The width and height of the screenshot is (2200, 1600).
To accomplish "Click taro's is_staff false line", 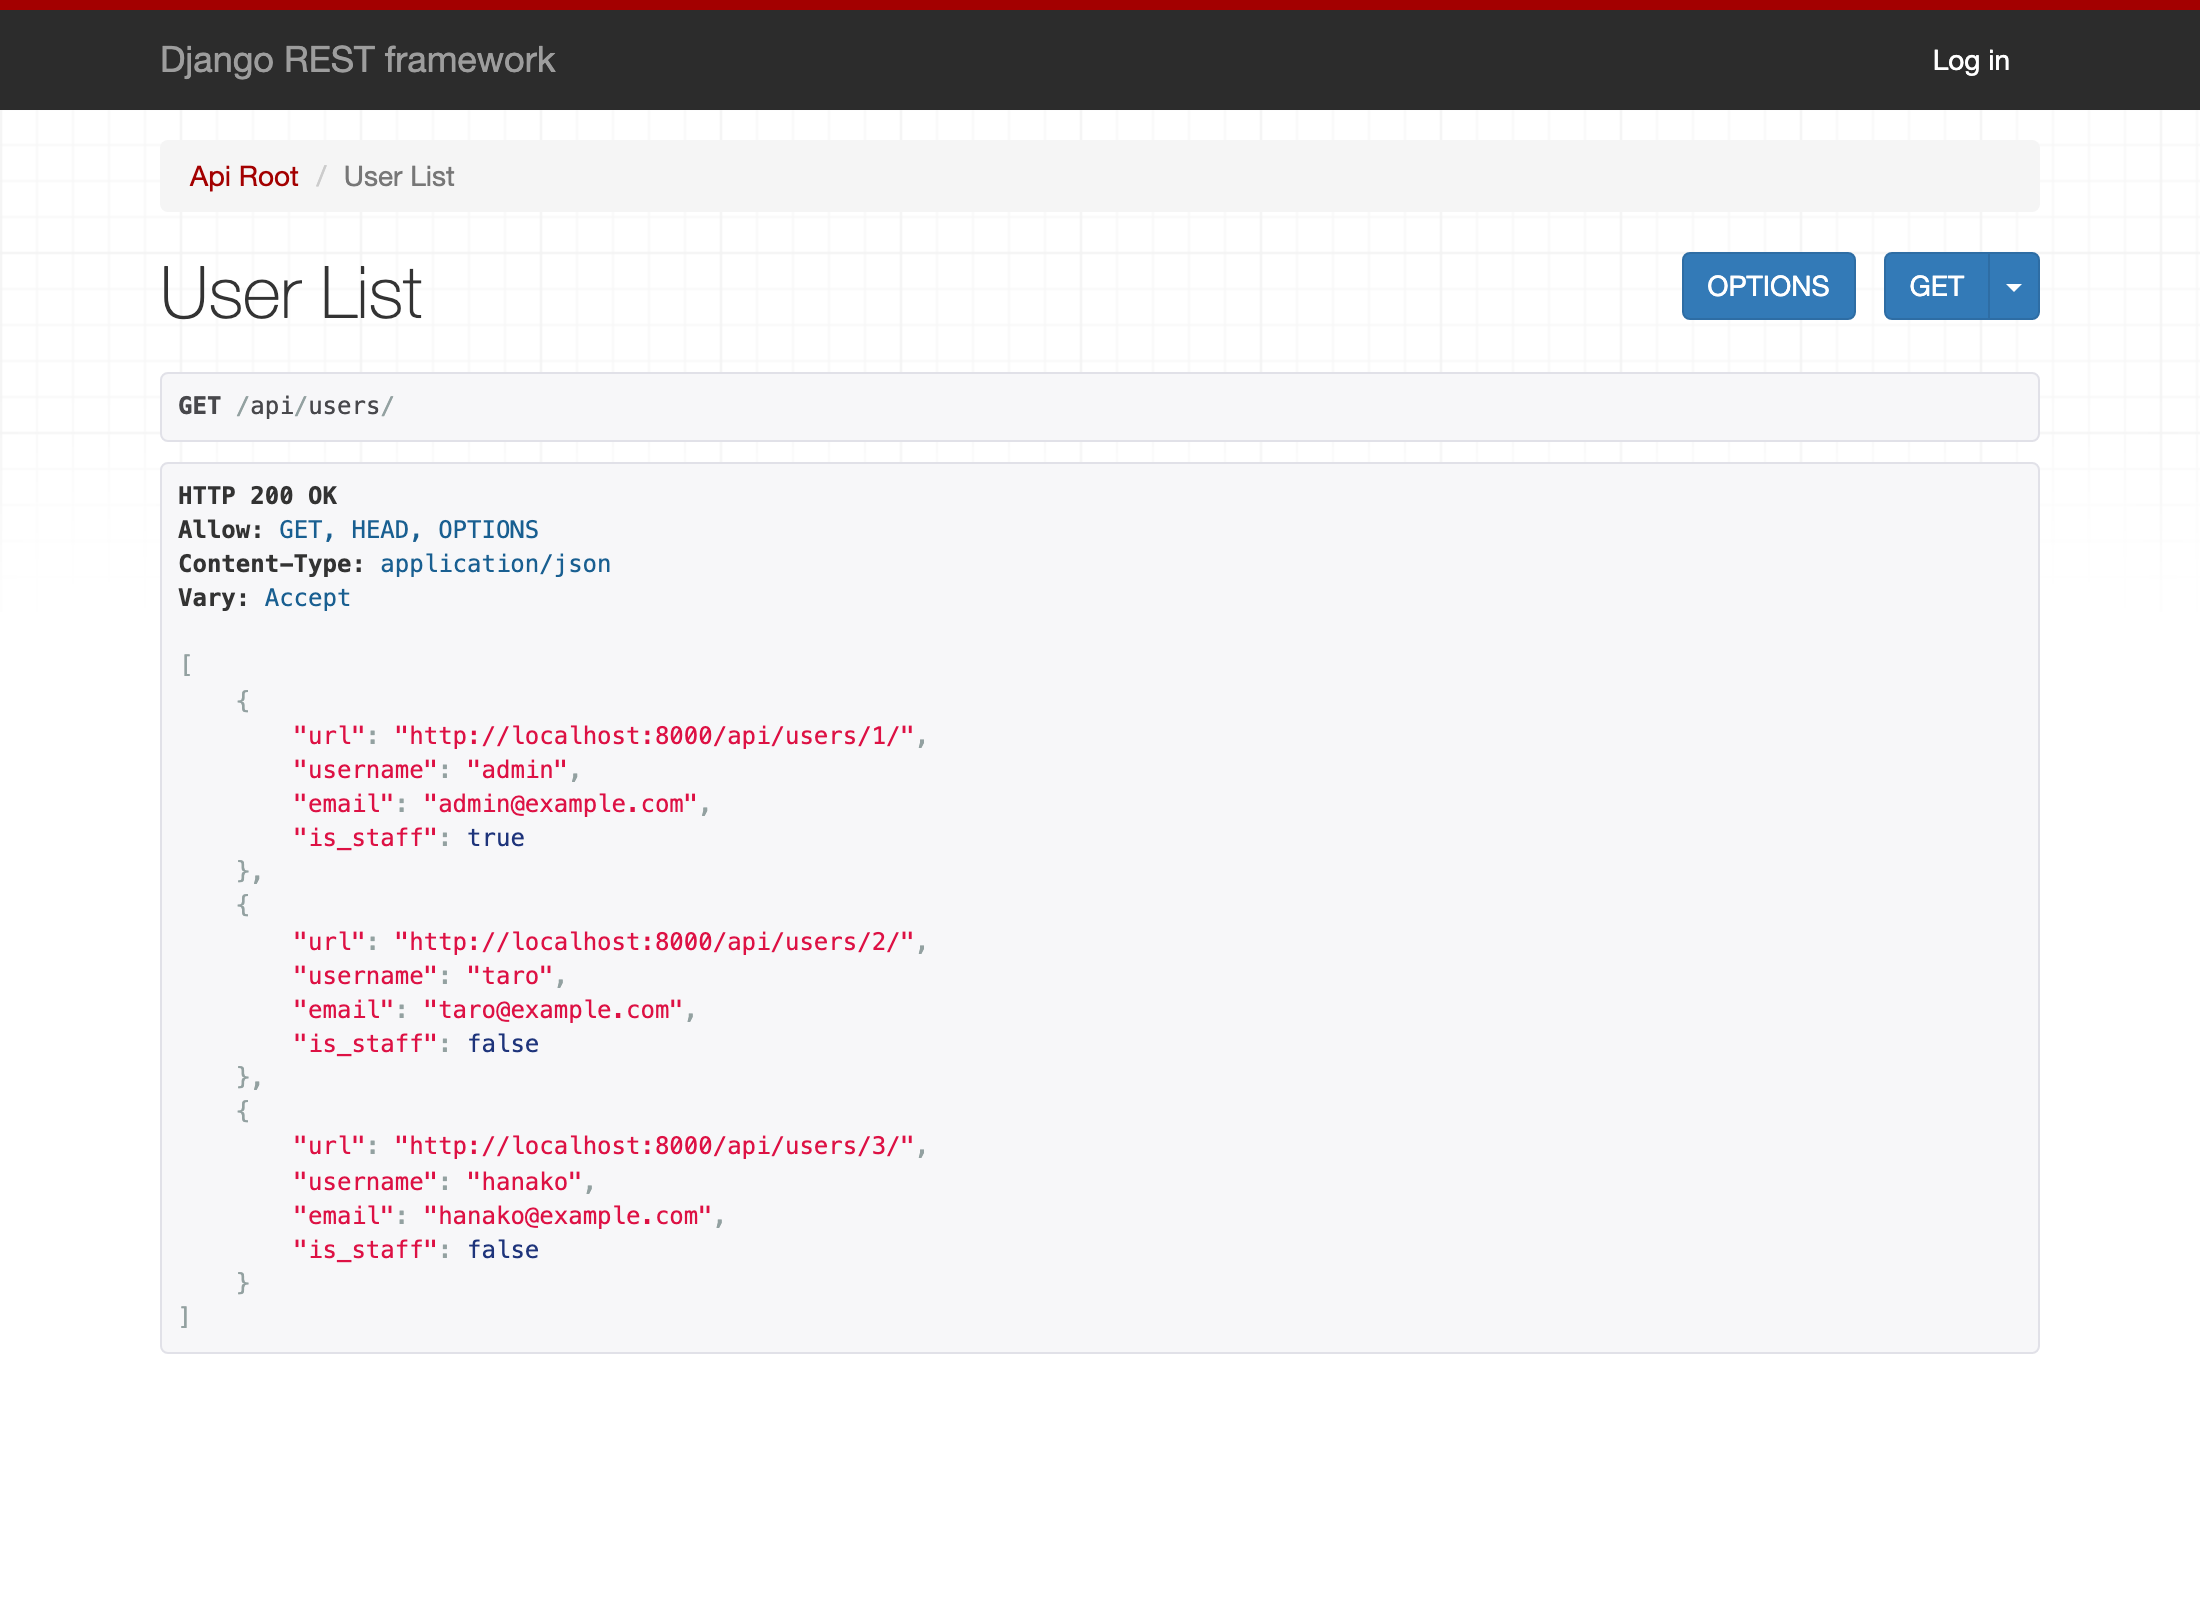I will (x=416, y=1044).
